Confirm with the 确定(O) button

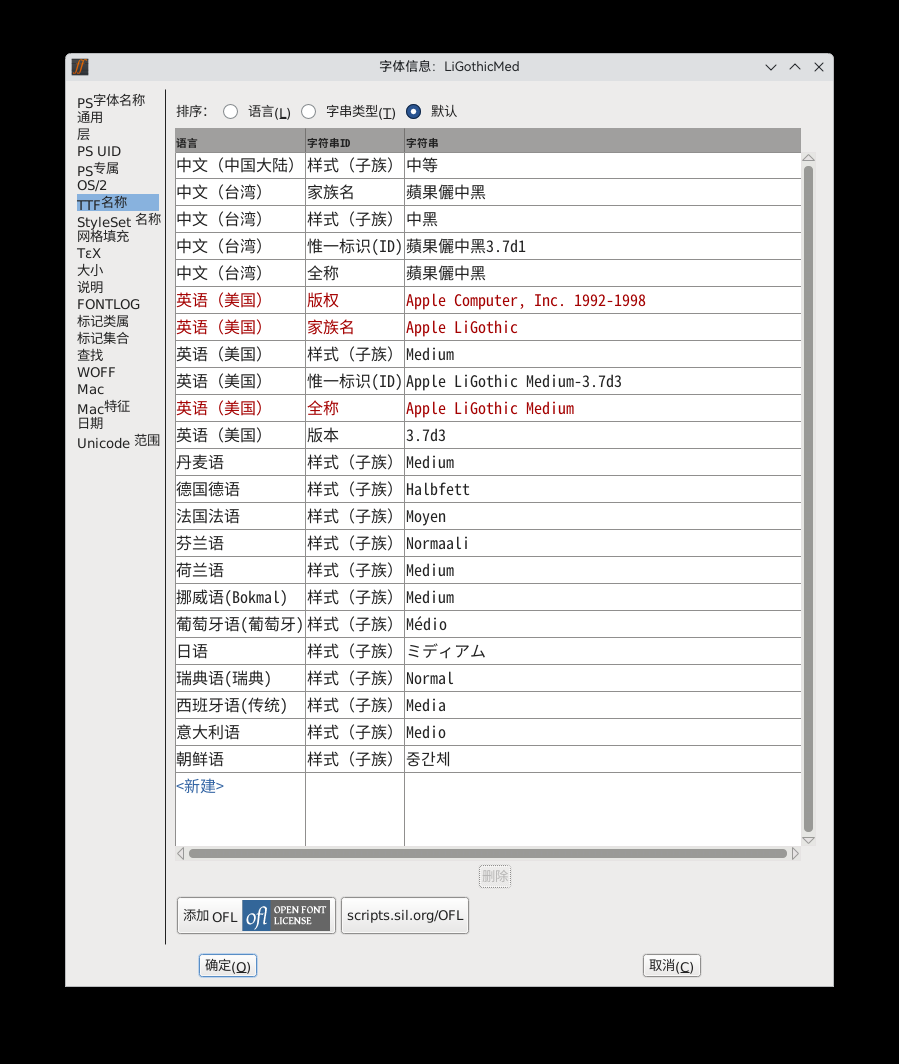click(228, 966)
